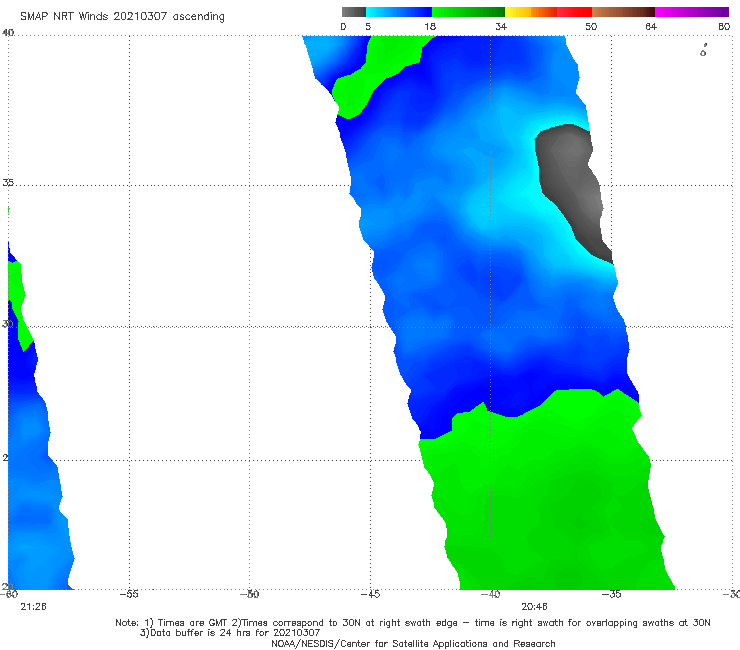Click the longitude axis label '-40'
Screen dimensions: 740x650
[x=490, y=594]
